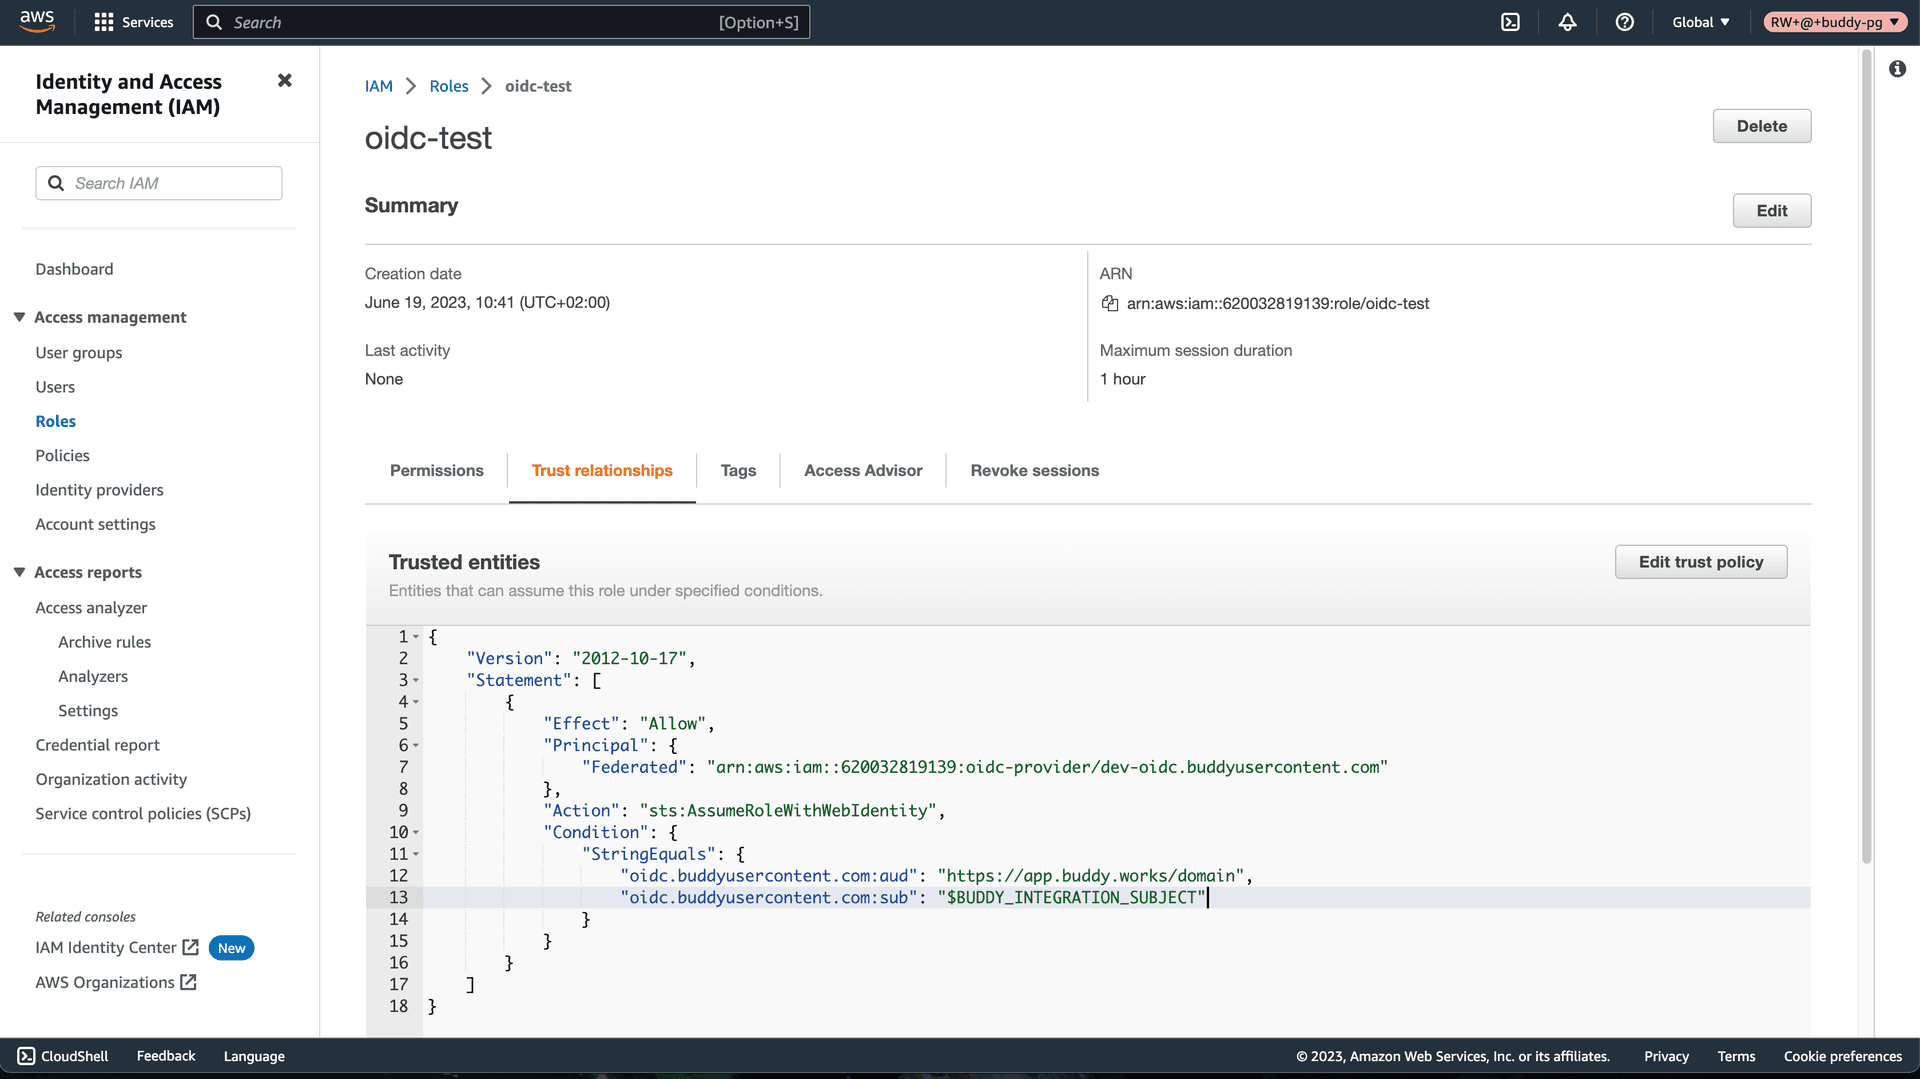Click the page vertical scrollbar
This screenshot has width=1920, height=1079.
(1866, 456)
